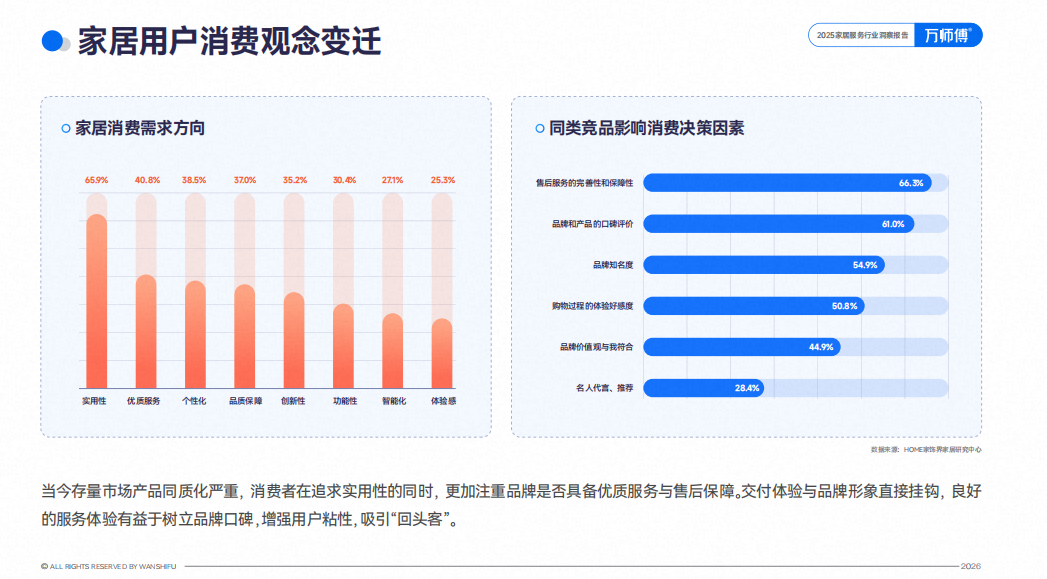
Task: Select the 体验感 bar at 25.3%
Action: [x=442, y=354]
